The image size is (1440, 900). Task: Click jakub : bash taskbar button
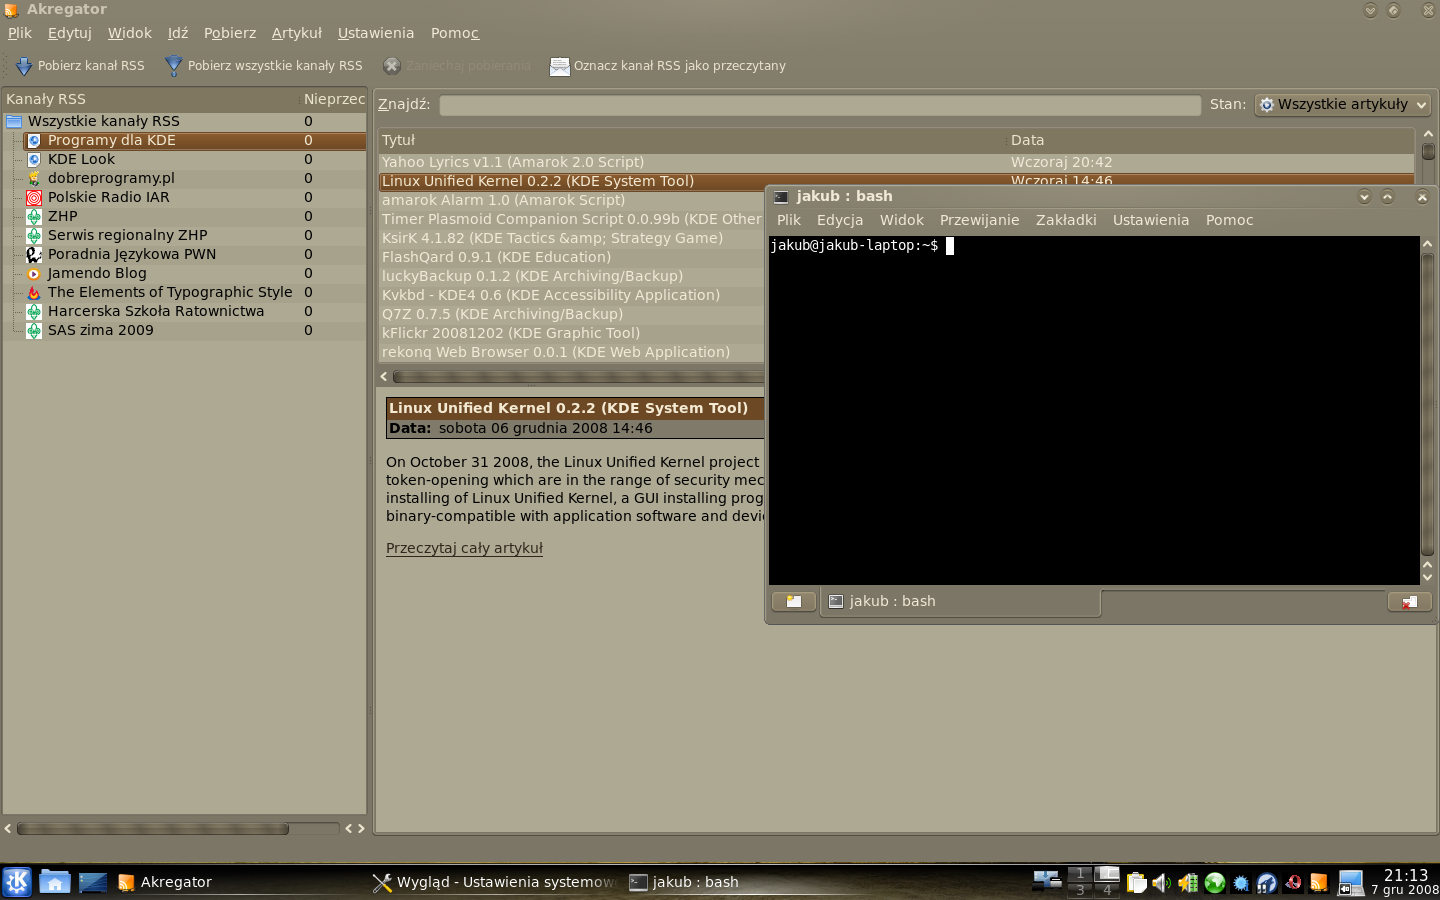point(750,882)
